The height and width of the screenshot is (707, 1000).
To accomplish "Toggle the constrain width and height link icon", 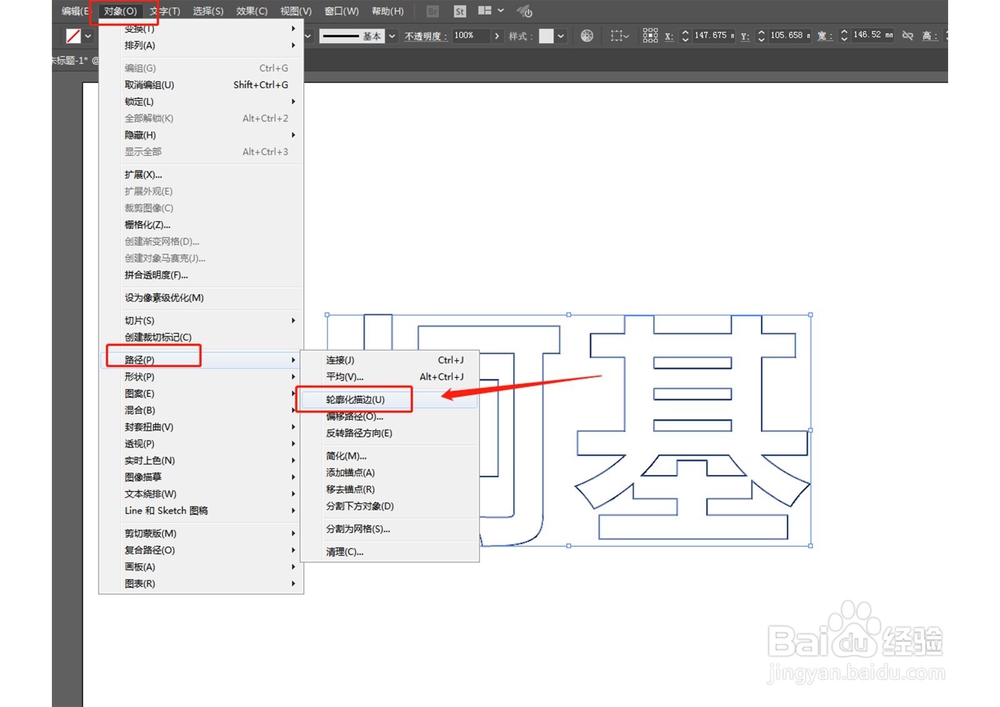I will (908, 36).
